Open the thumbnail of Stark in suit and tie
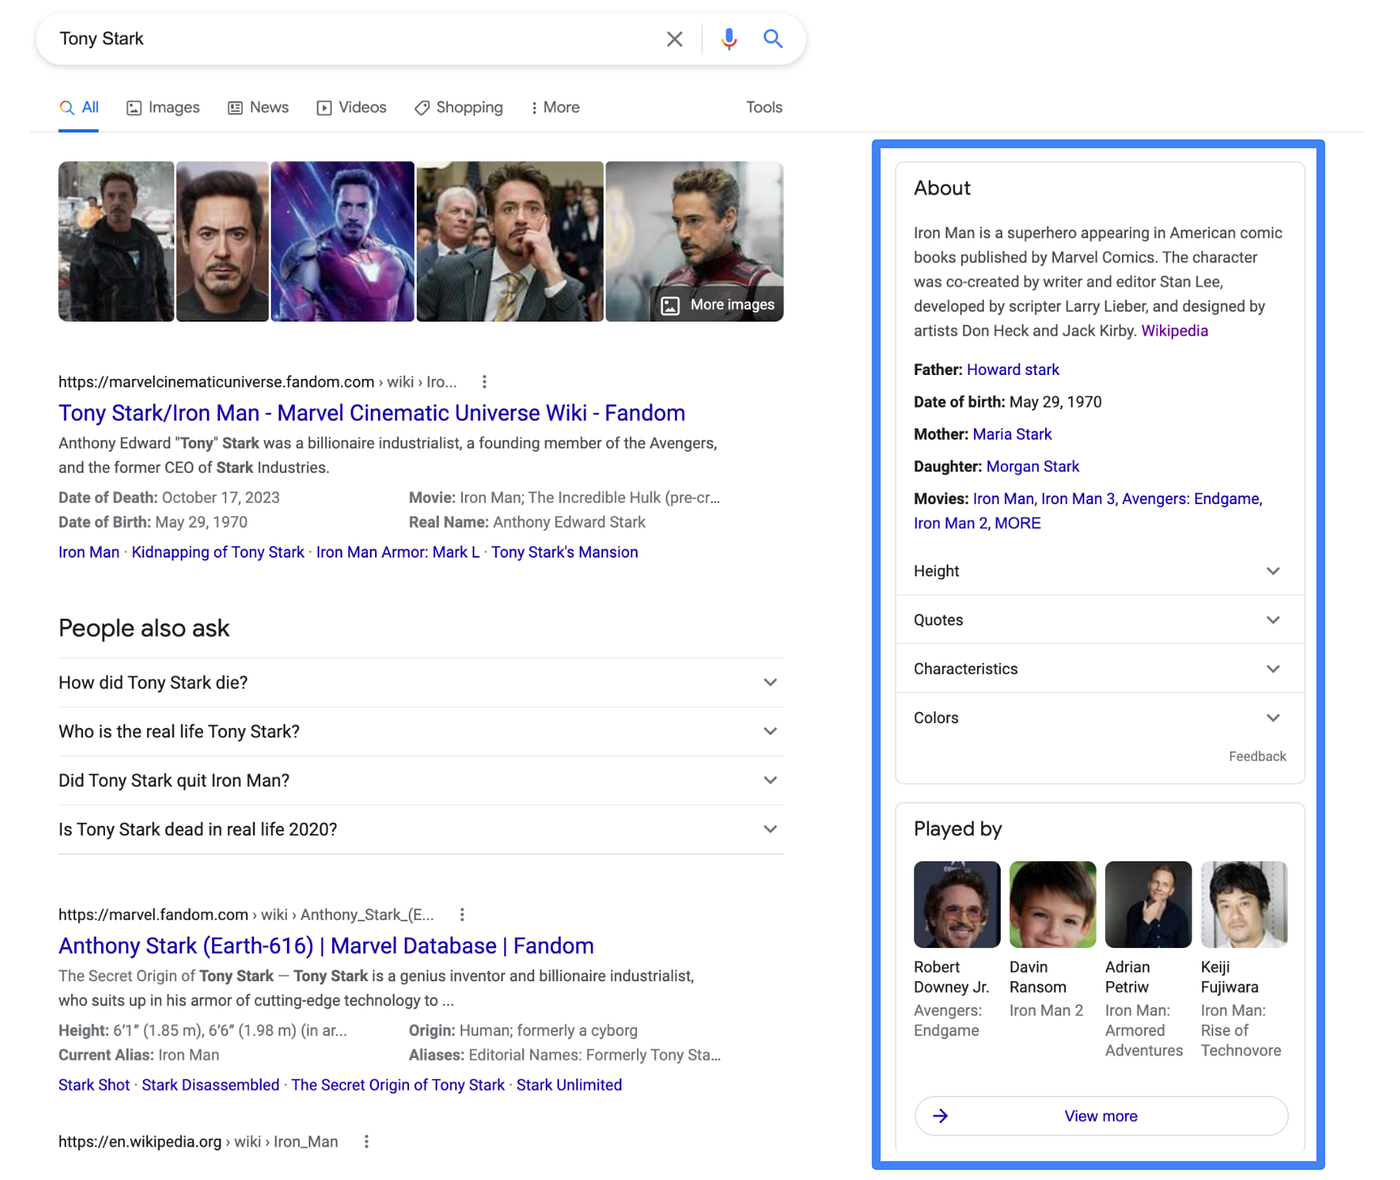 (510, 242)
